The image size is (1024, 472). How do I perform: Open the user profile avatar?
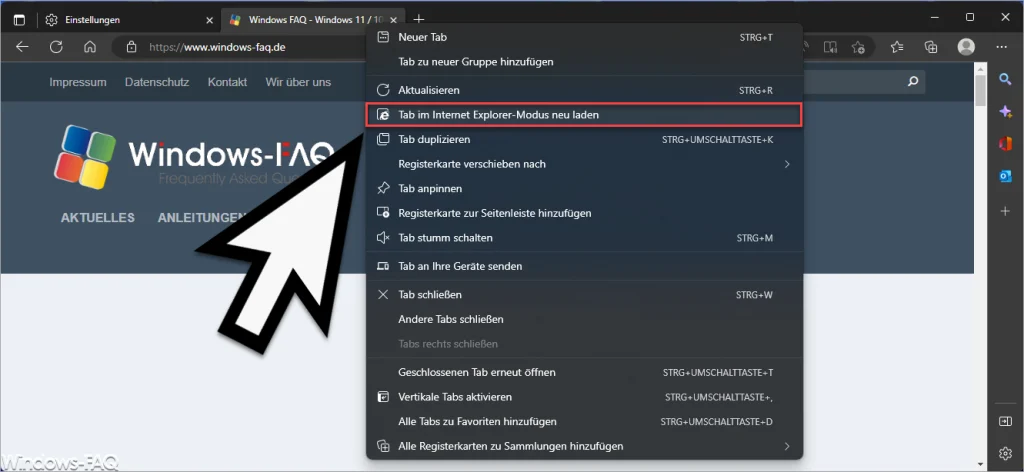[x=966, y=46]
